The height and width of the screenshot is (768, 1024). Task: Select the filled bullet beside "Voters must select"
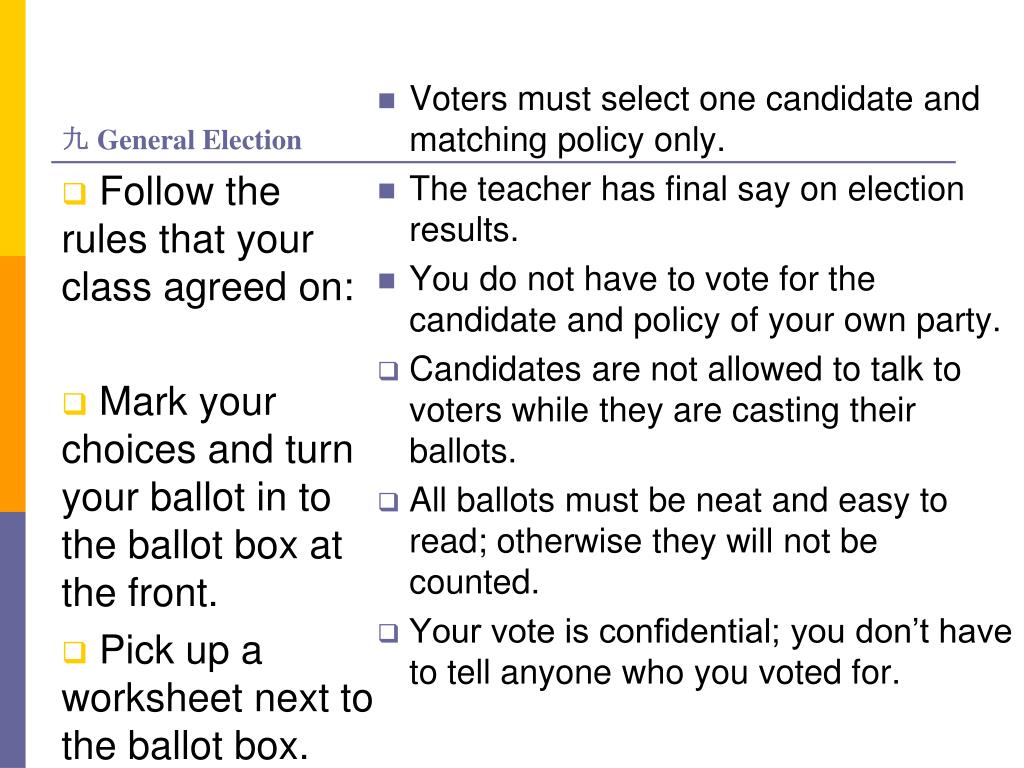tap(388, 101)
